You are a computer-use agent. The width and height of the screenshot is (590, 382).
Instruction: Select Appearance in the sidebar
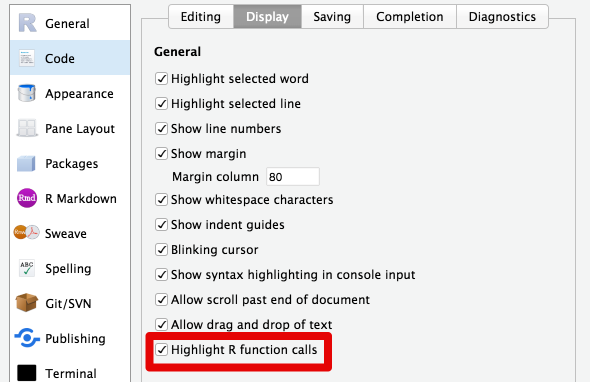click(x=79, y=94)
